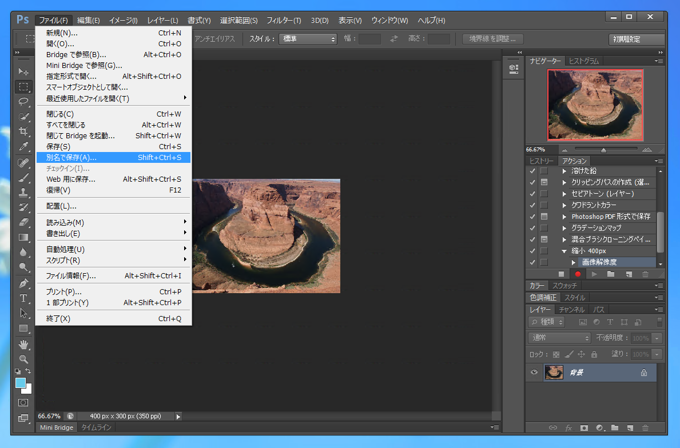Stop action recording in Actions panel

(x=561, y=274)
